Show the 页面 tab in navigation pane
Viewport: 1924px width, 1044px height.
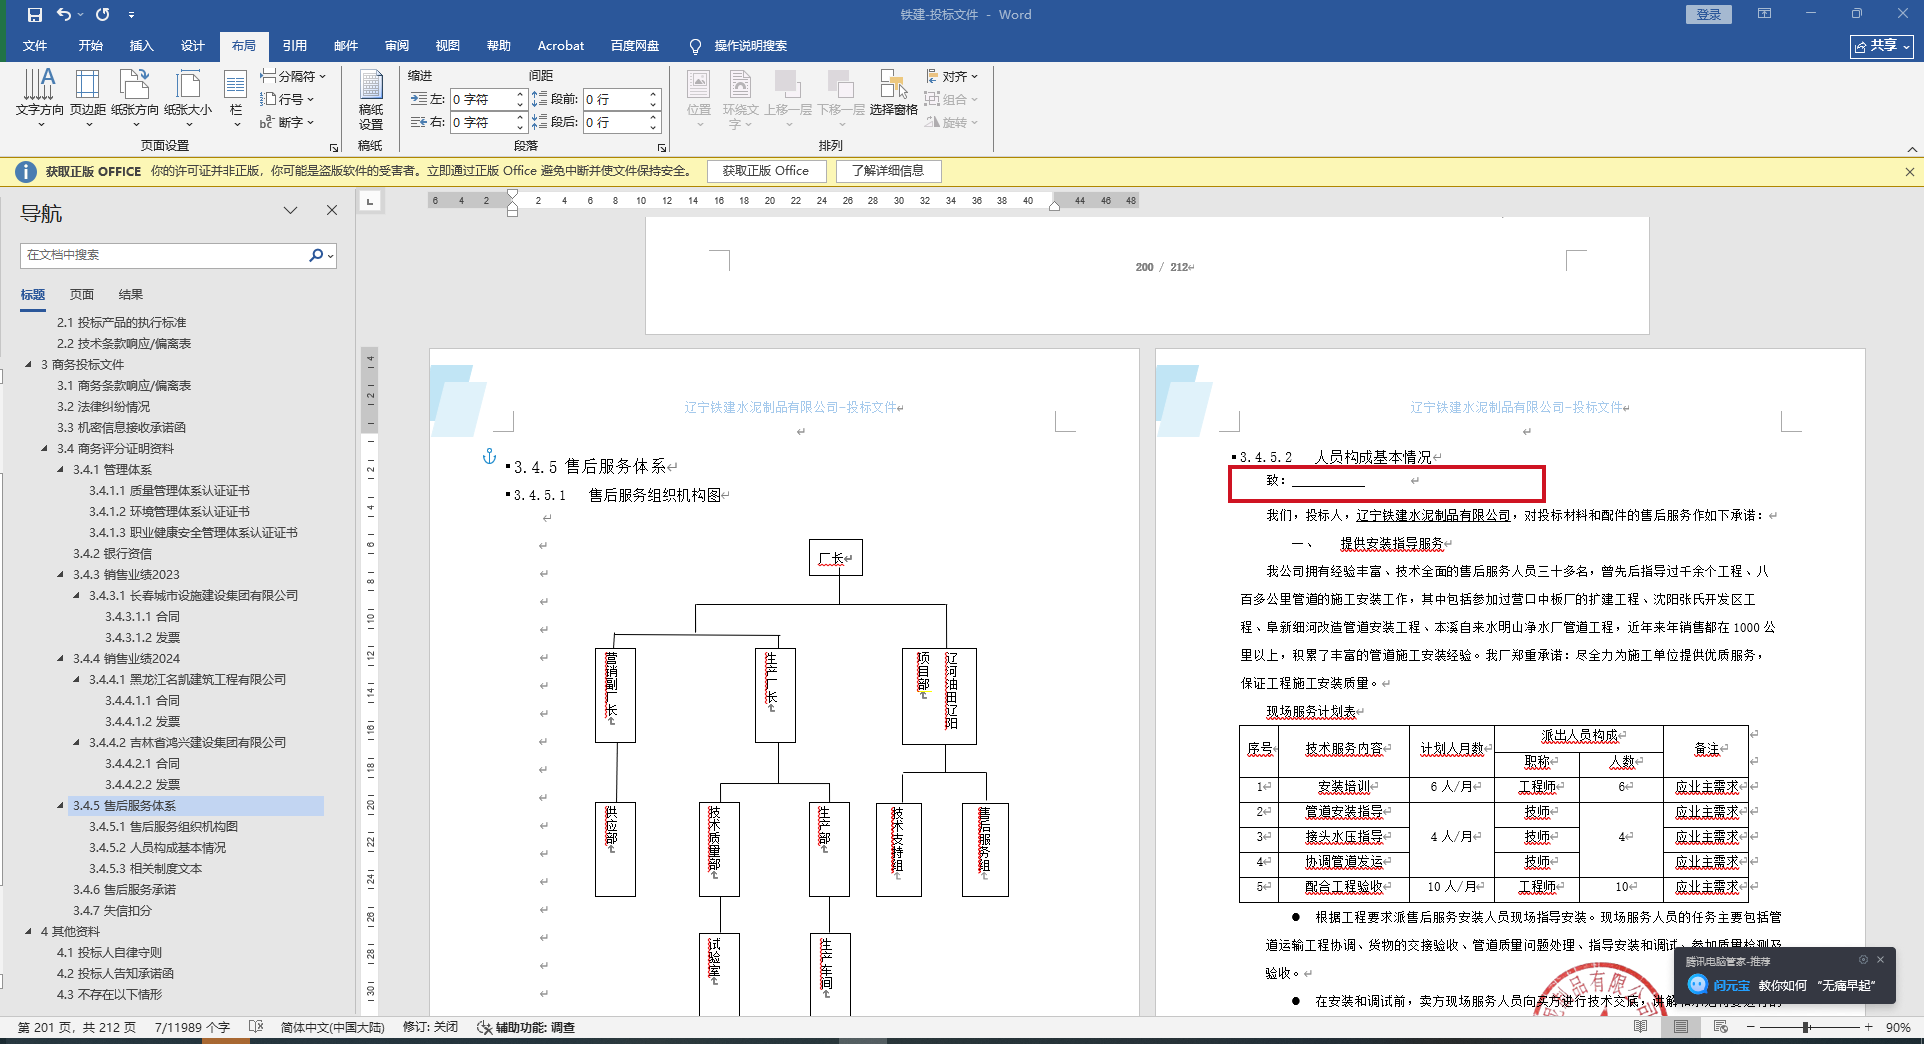(x=82, y=295)
